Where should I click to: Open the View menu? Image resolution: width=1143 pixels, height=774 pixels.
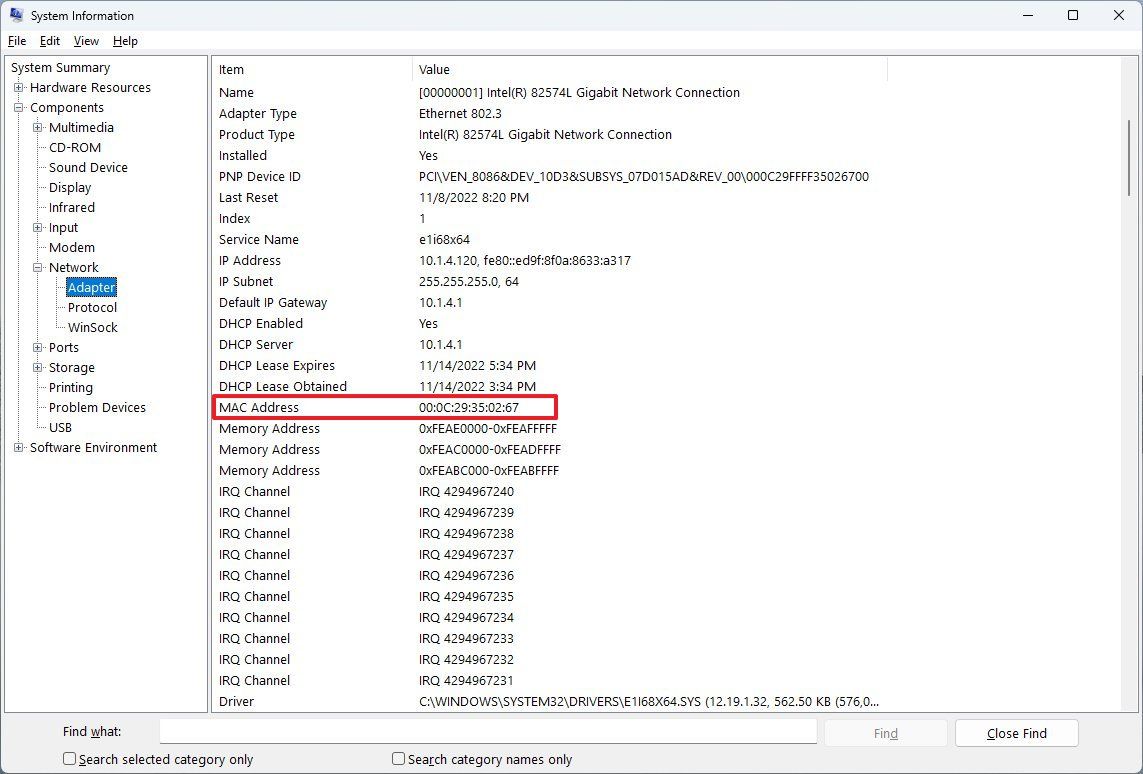(x=86, y=41)
